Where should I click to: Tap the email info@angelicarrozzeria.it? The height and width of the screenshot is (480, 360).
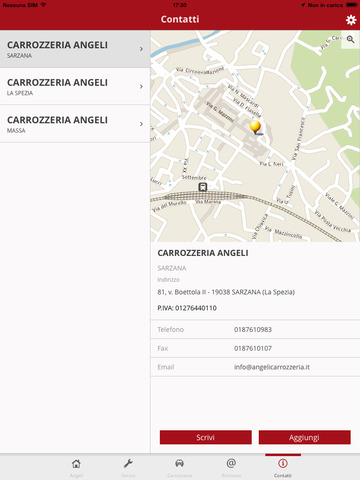pos(272,367)
